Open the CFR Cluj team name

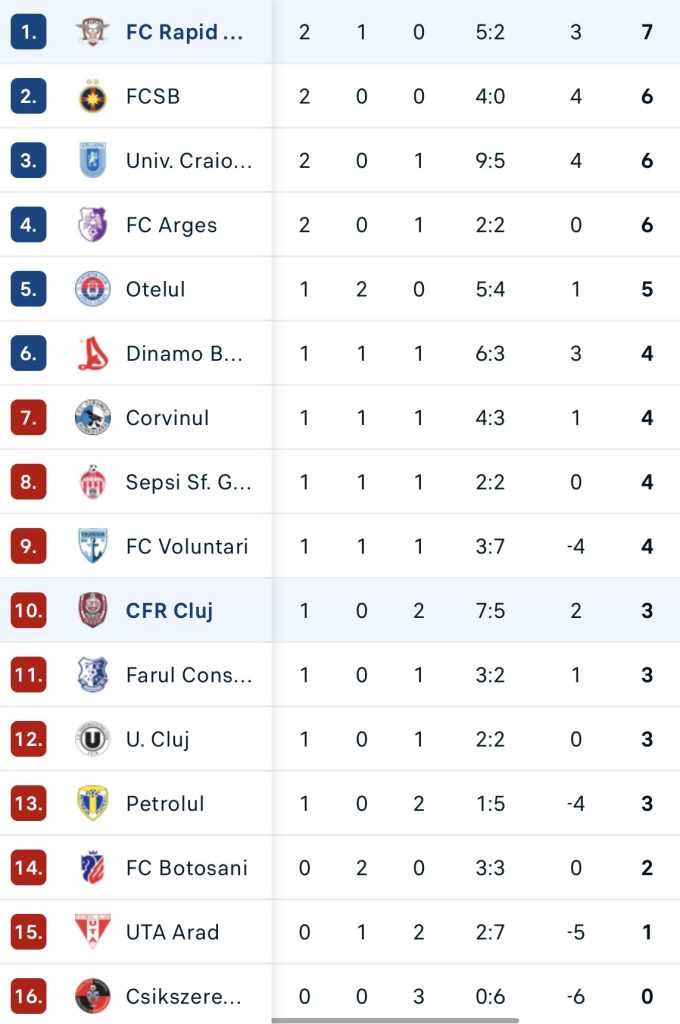click(x=169, y=611)
